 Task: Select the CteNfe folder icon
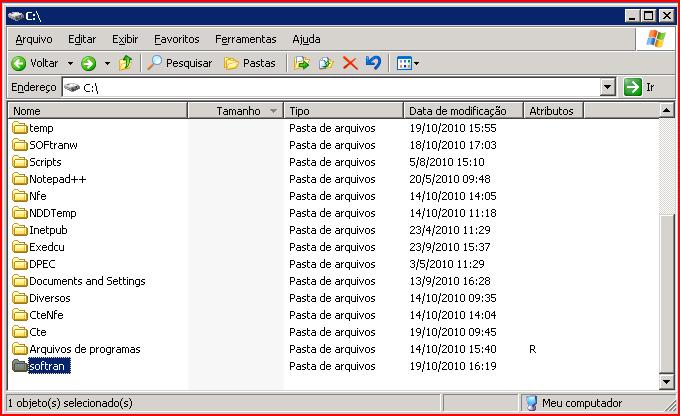pyautogui.click(x=20, y=315)
